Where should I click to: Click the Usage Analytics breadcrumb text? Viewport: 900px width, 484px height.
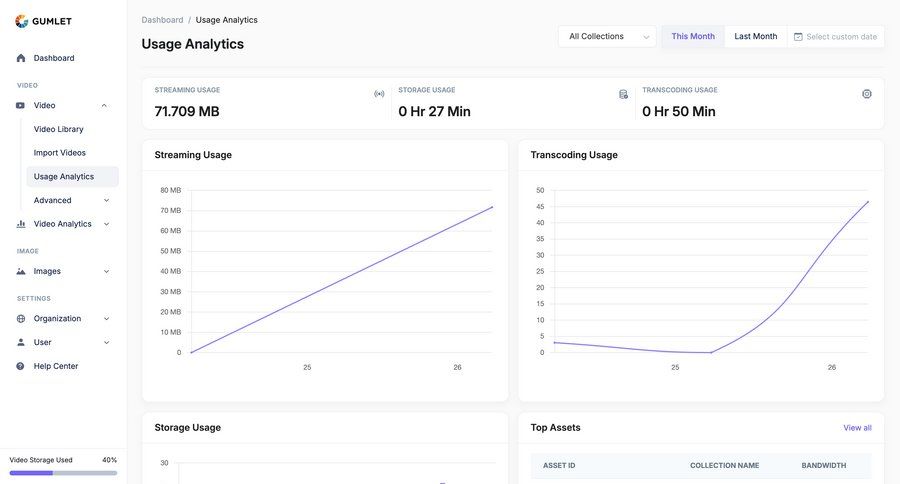(x=227, y=20)
